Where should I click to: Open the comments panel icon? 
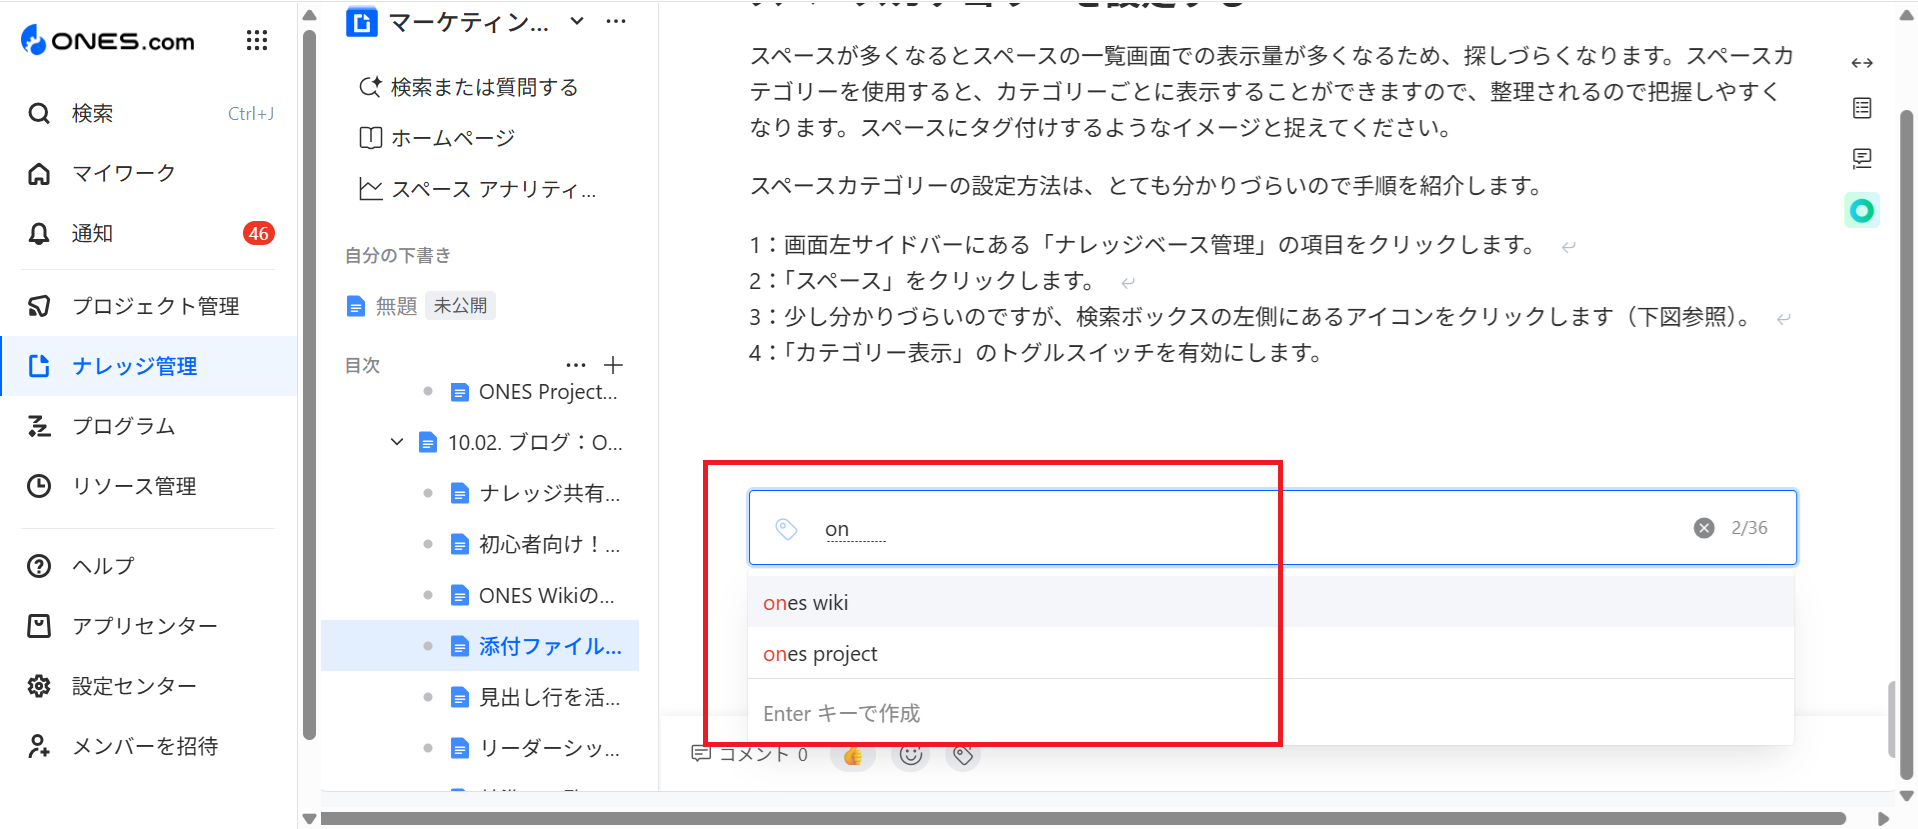click(1862, 158)
